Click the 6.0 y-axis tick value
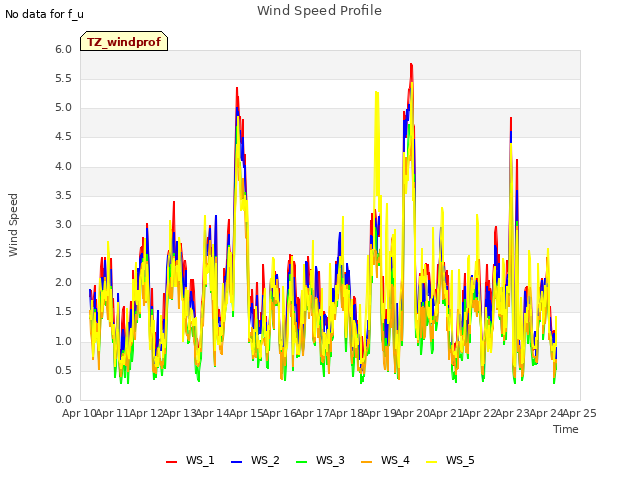 63,49
